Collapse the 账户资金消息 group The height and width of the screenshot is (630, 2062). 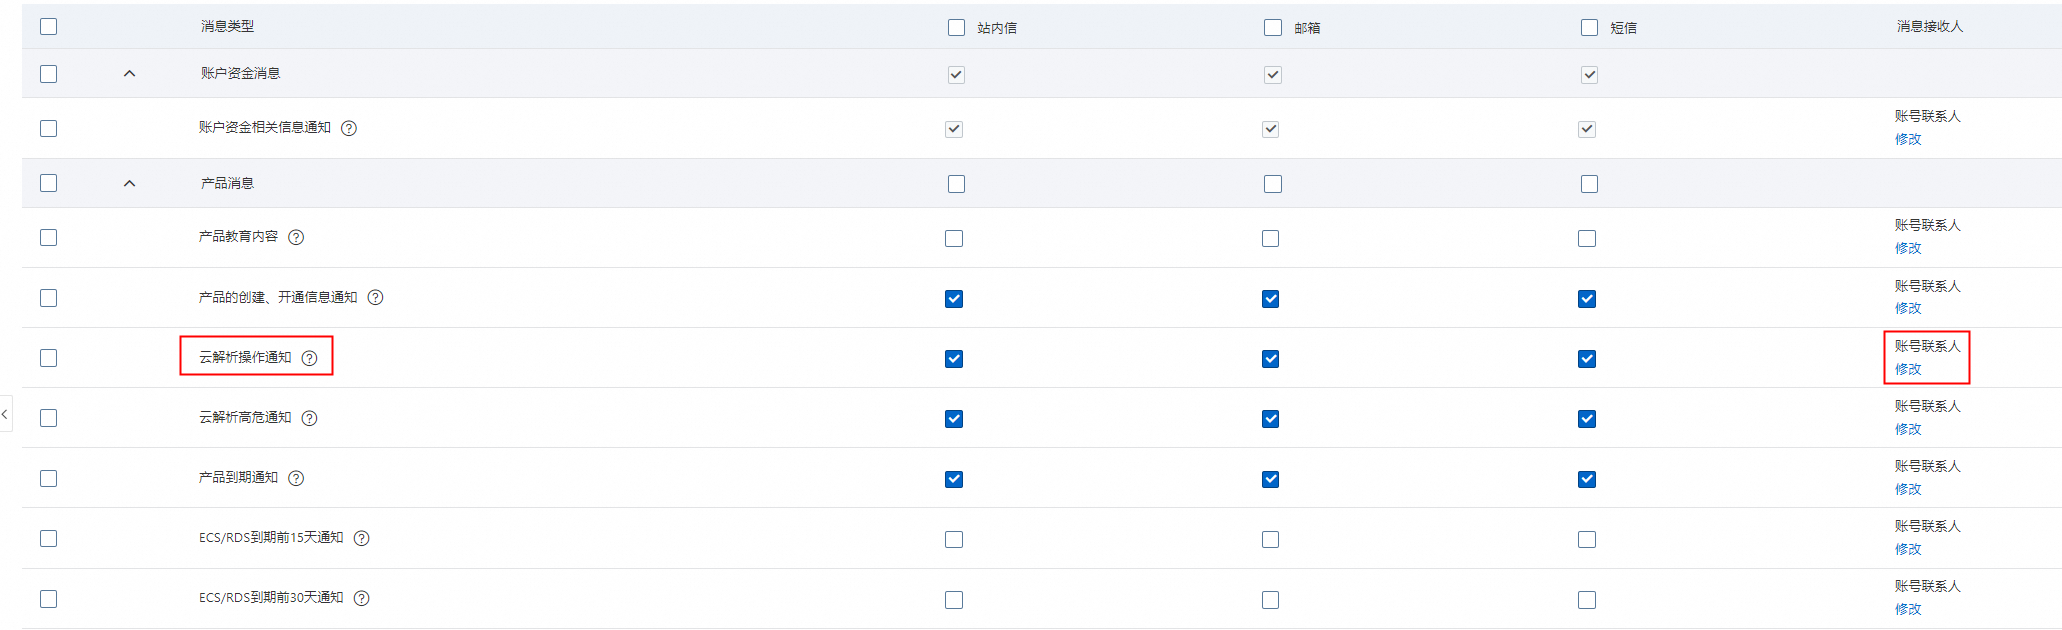(129, 73)
